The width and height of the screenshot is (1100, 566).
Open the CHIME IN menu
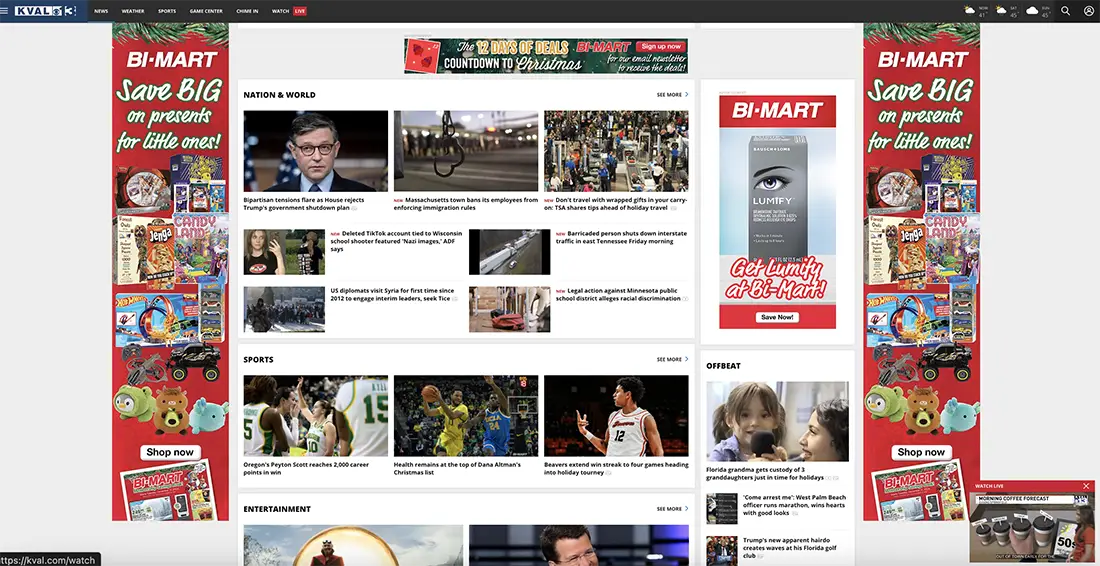pyautogui.click(x=247, y=11)
